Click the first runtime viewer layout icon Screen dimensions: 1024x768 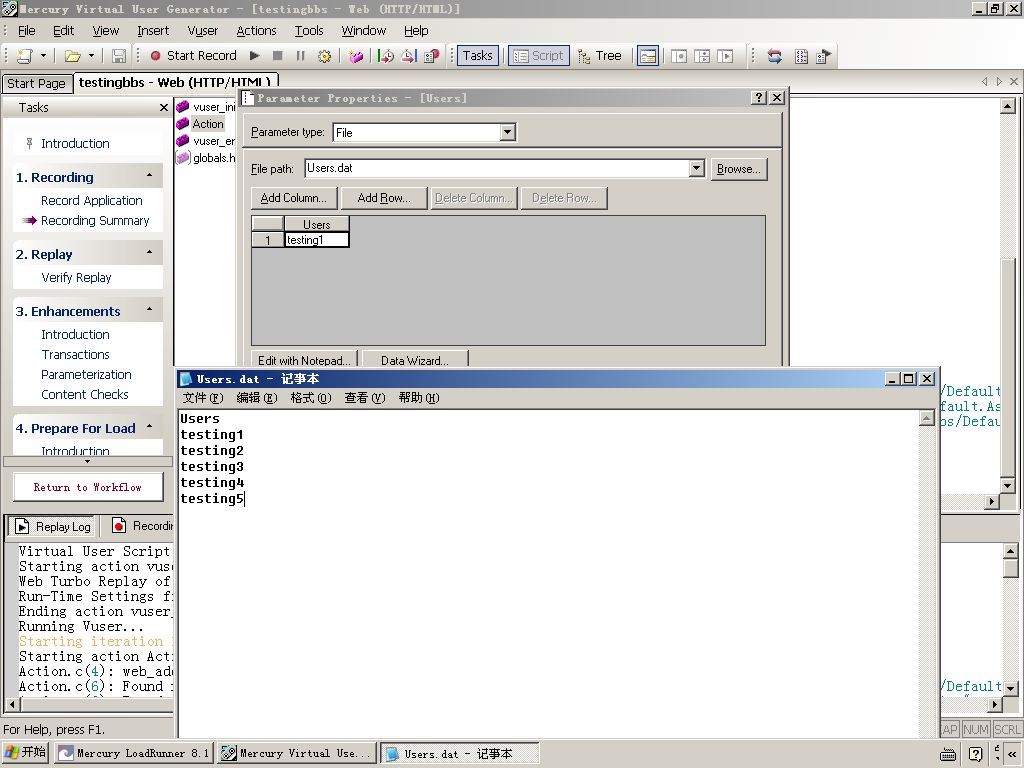[x=679, y=56]
